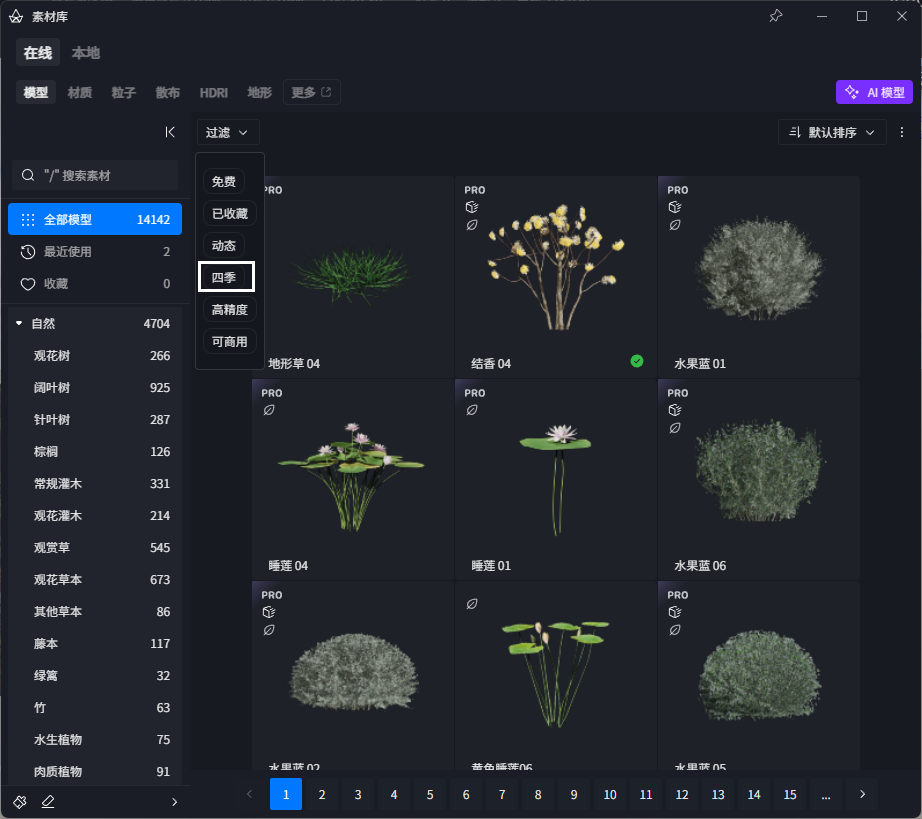Click the 搜索素材 search field

point(95,175)
